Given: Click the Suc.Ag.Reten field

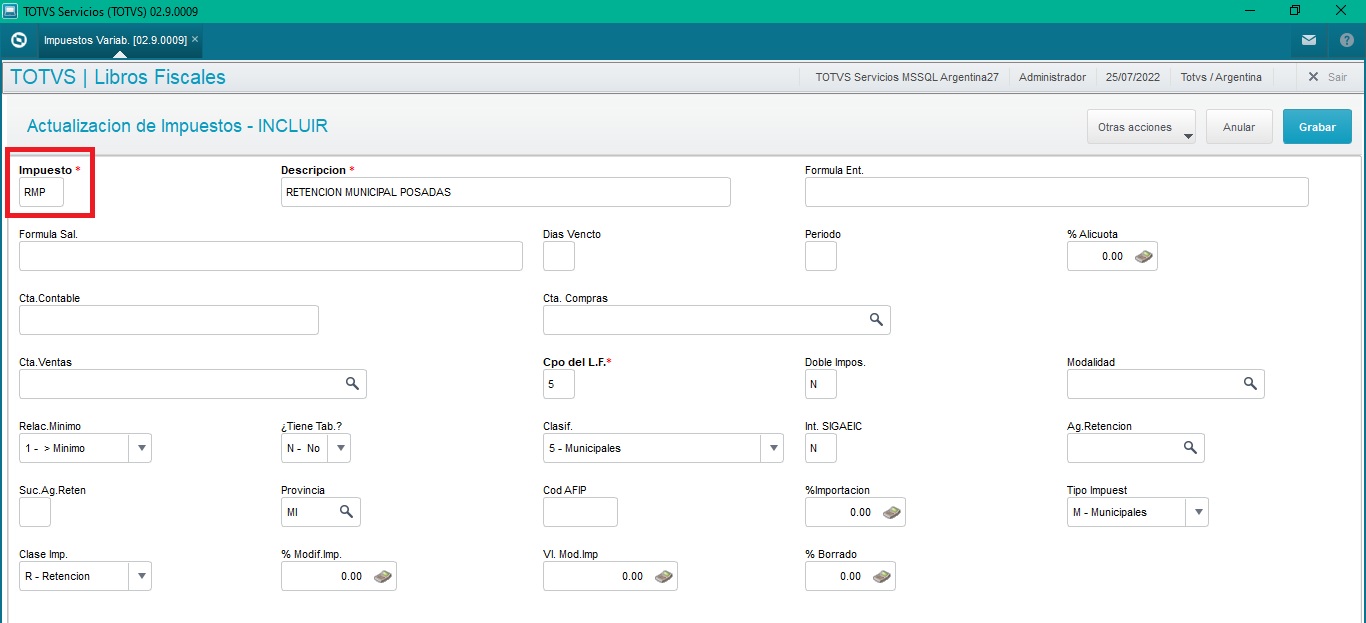Looking at the screenshot, I should (x=35, y=512).
